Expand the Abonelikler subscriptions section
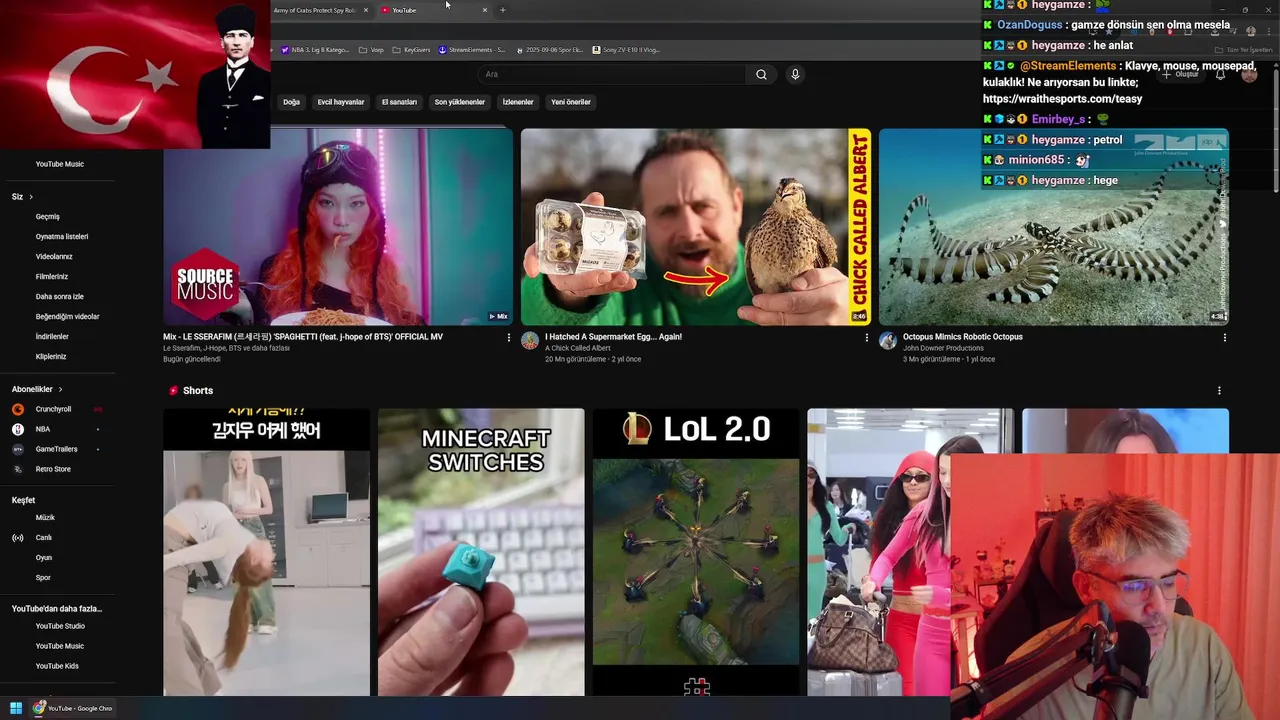The height and width of the screenshot is (720, 1280). click(x=37, y=389)
